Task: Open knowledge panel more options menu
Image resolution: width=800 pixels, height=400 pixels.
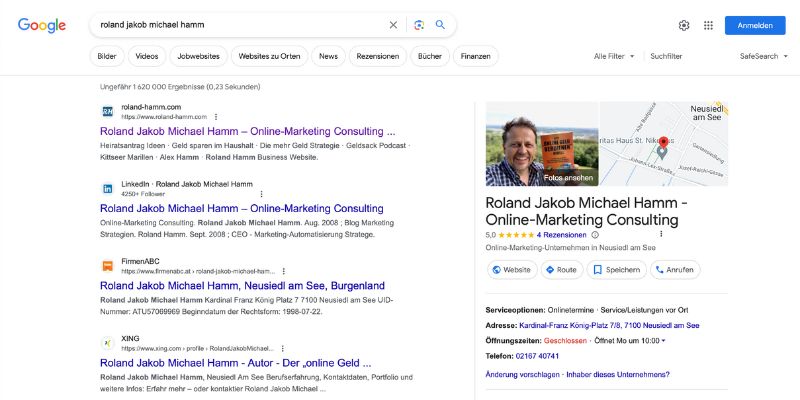Action: (661, 234)
